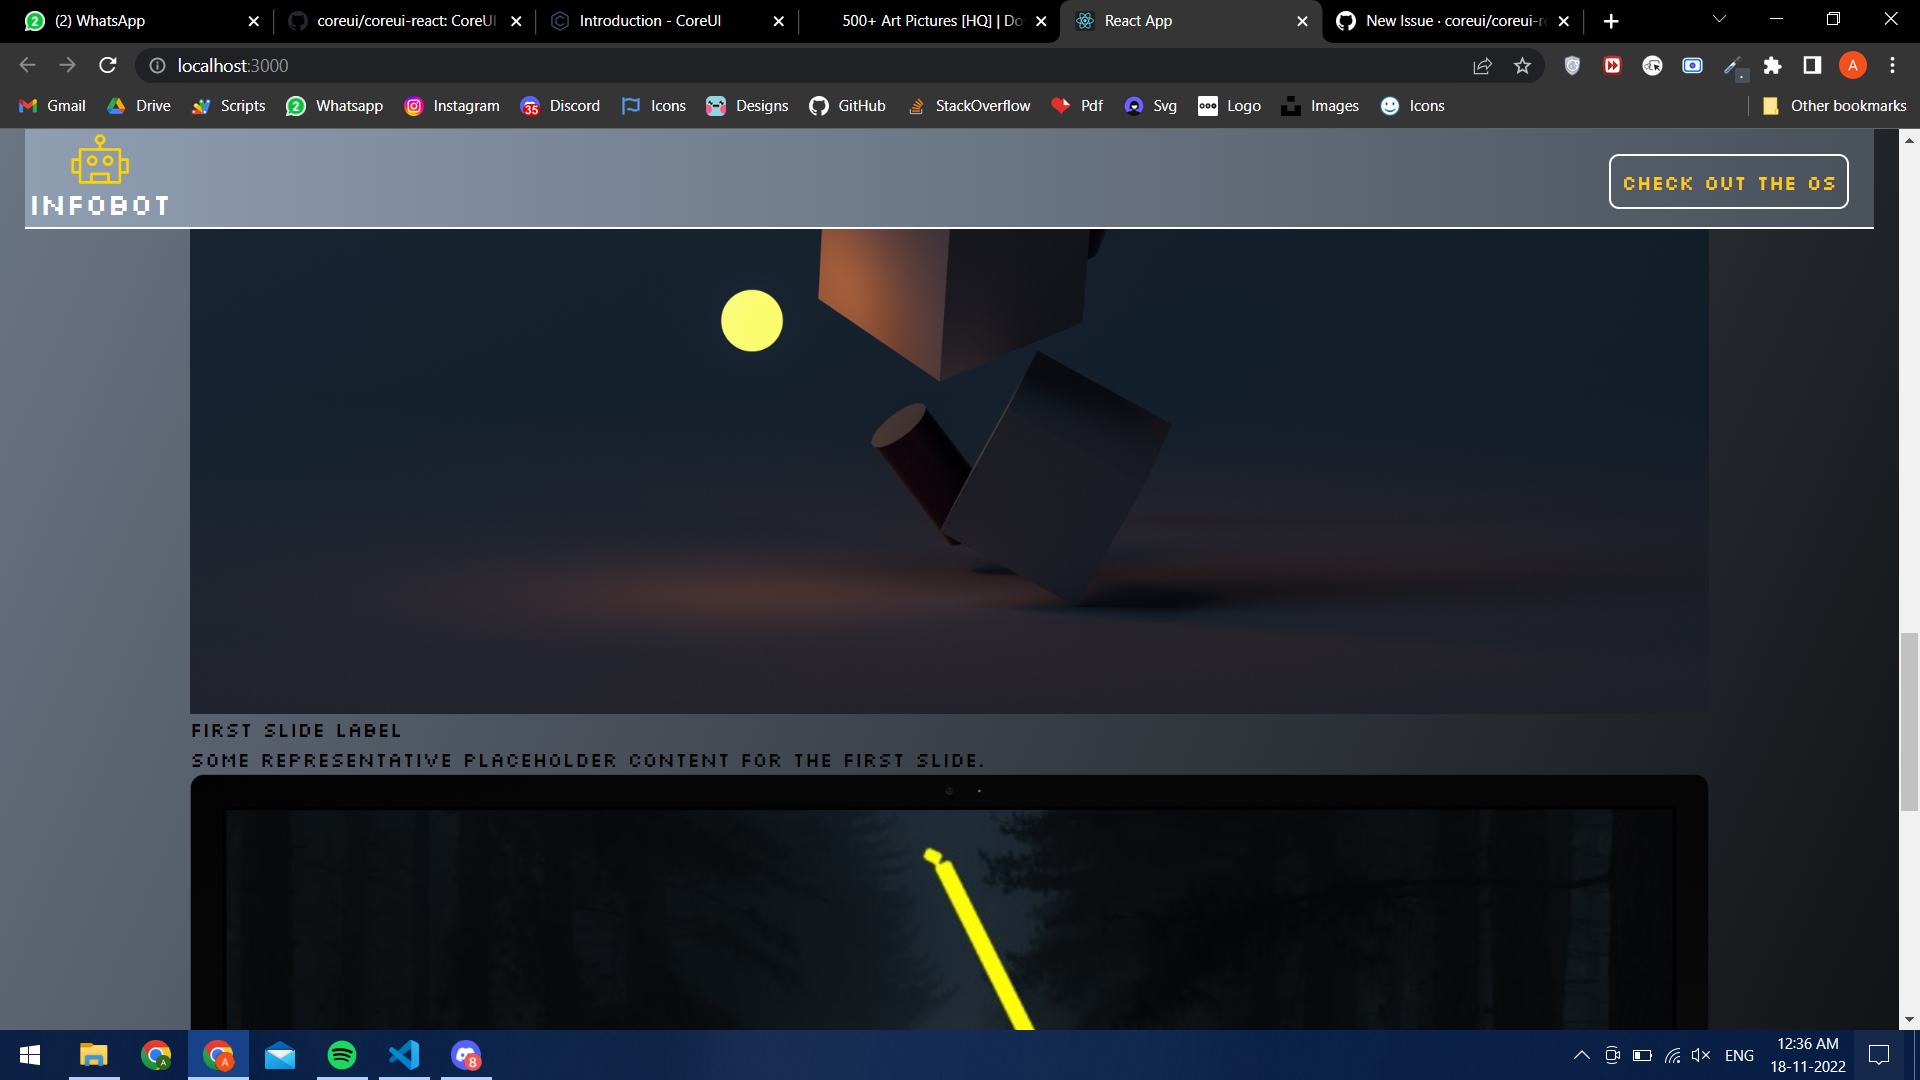Open Visual Studio Code from the taskbar
Viewport: 1920px width, 1080px height.
(x=403, y=1055)
